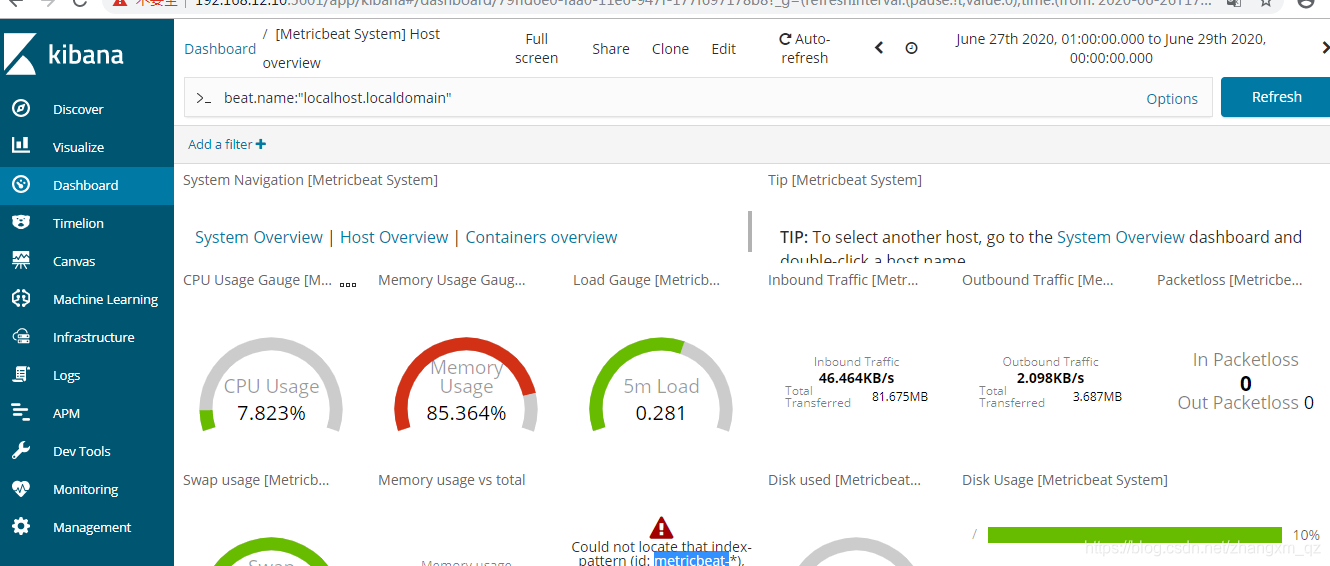The height and width of the screenshot is (566, 1330).
Task: Click the Canvas sidebar icon
Action: click(x=21, y=261)
